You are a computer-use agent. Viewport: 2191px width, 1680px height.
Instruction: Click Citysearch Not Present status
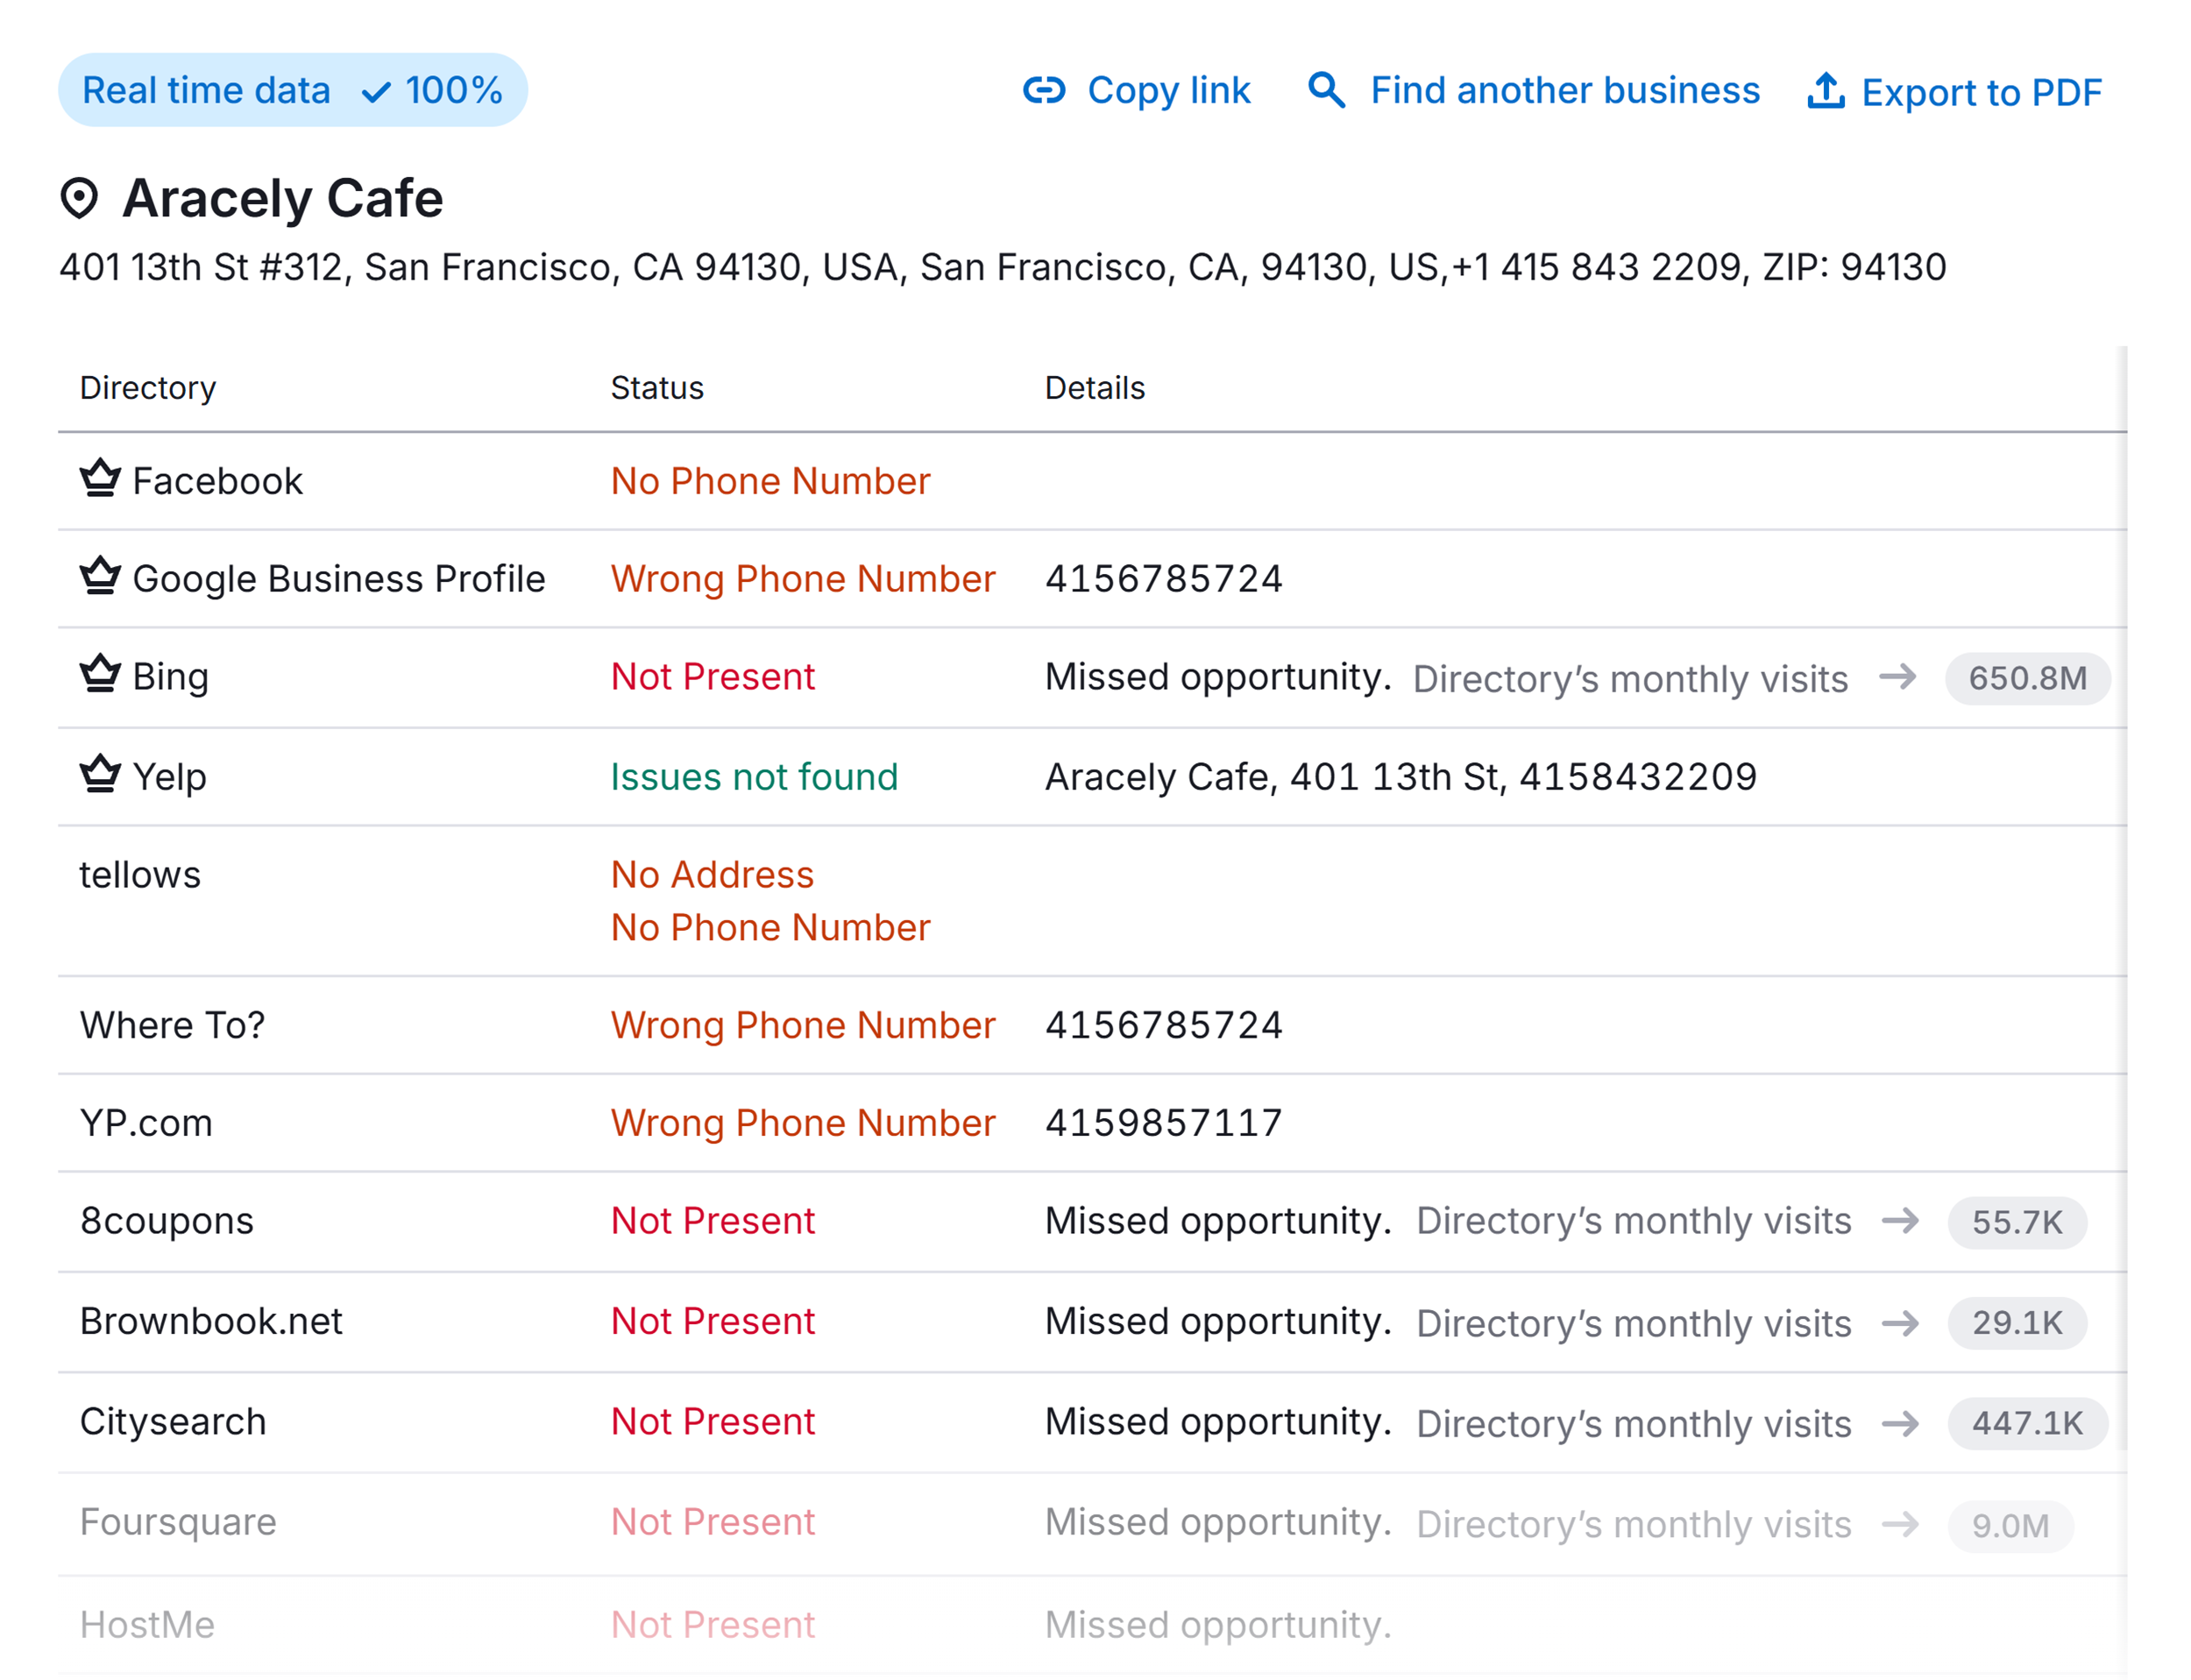tap(713, 1421)
